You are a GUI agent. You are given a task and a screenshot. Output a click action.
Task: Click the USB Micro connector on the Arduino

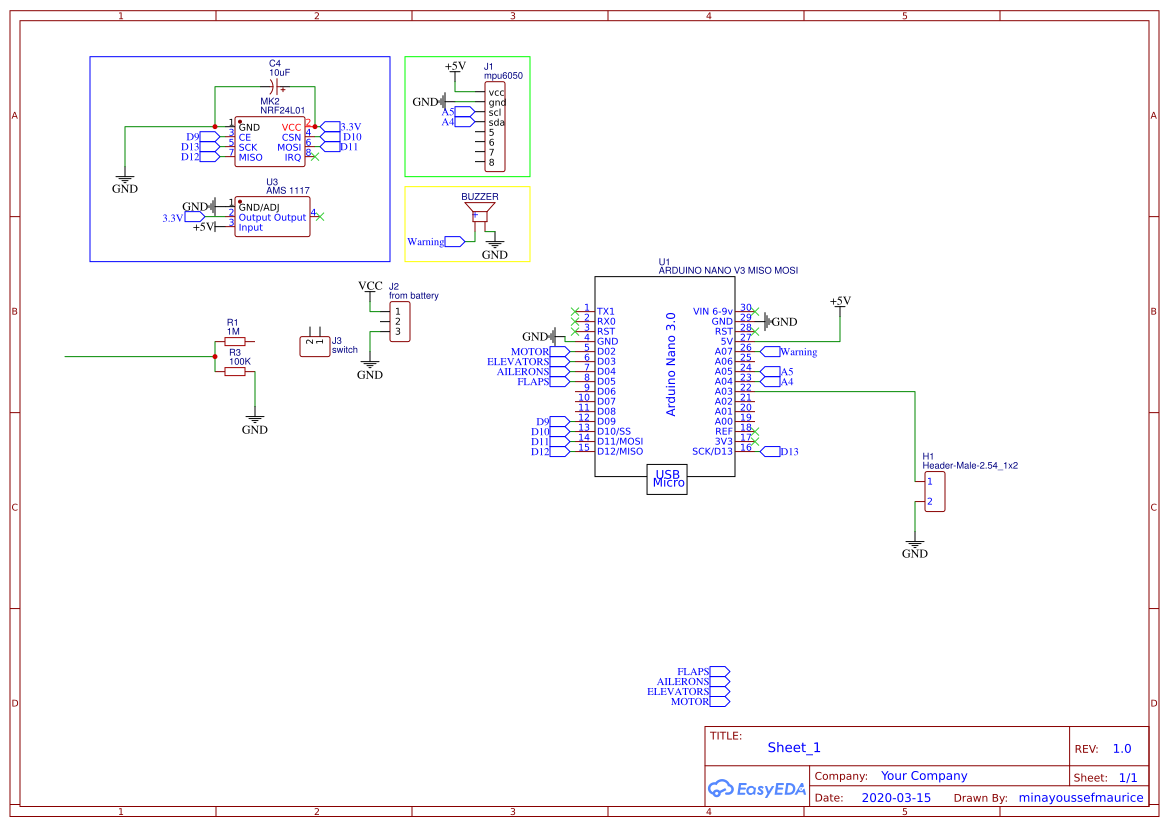[666, 480]
